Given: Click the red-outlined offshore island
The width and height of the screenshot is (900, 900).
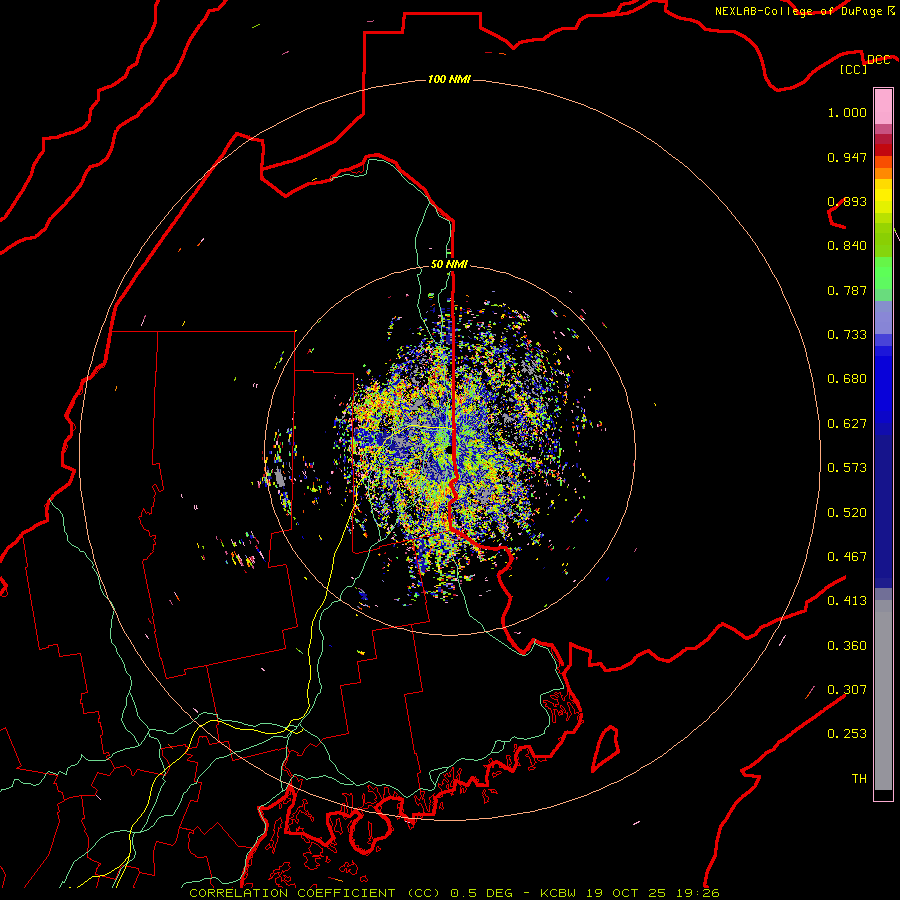Looking at the screenshot, I should (x=606, y=748).
